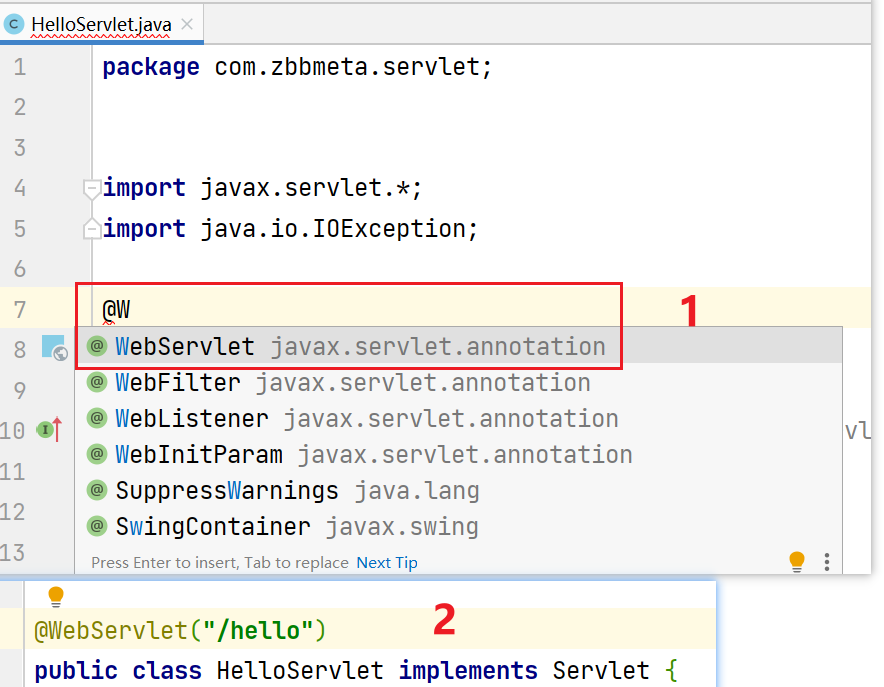Select WebServlet from the completion list

[185, 347]
